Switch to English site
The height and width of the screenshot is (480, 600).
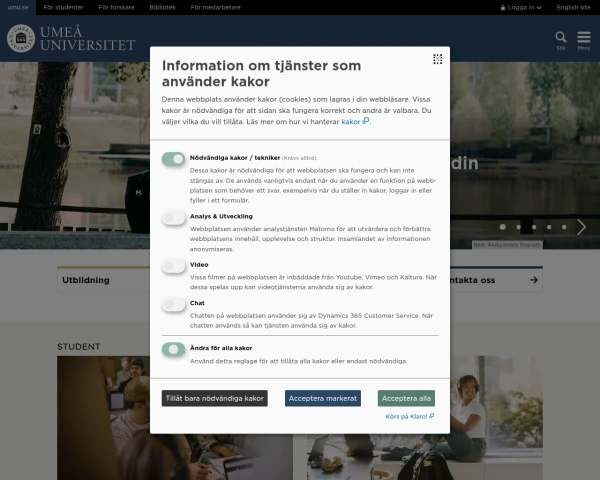[x=573, y=7]
